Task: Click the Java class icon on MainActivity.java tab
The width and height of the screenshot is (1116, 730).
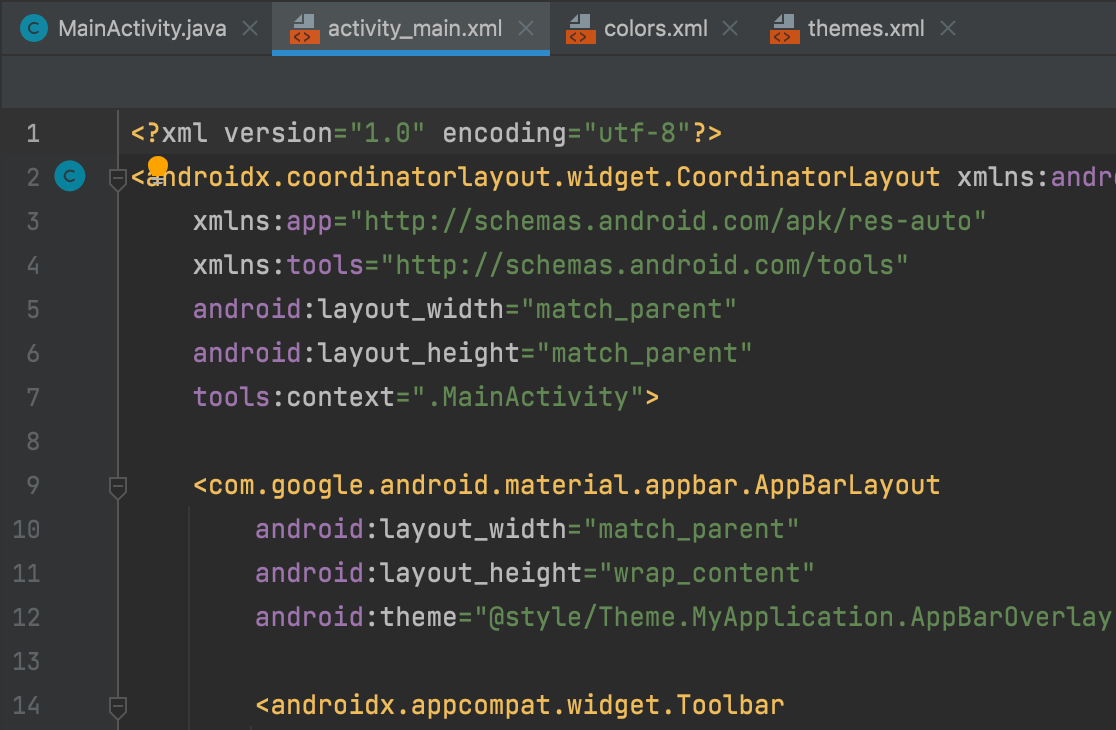Action: click(x=35, y=28)
